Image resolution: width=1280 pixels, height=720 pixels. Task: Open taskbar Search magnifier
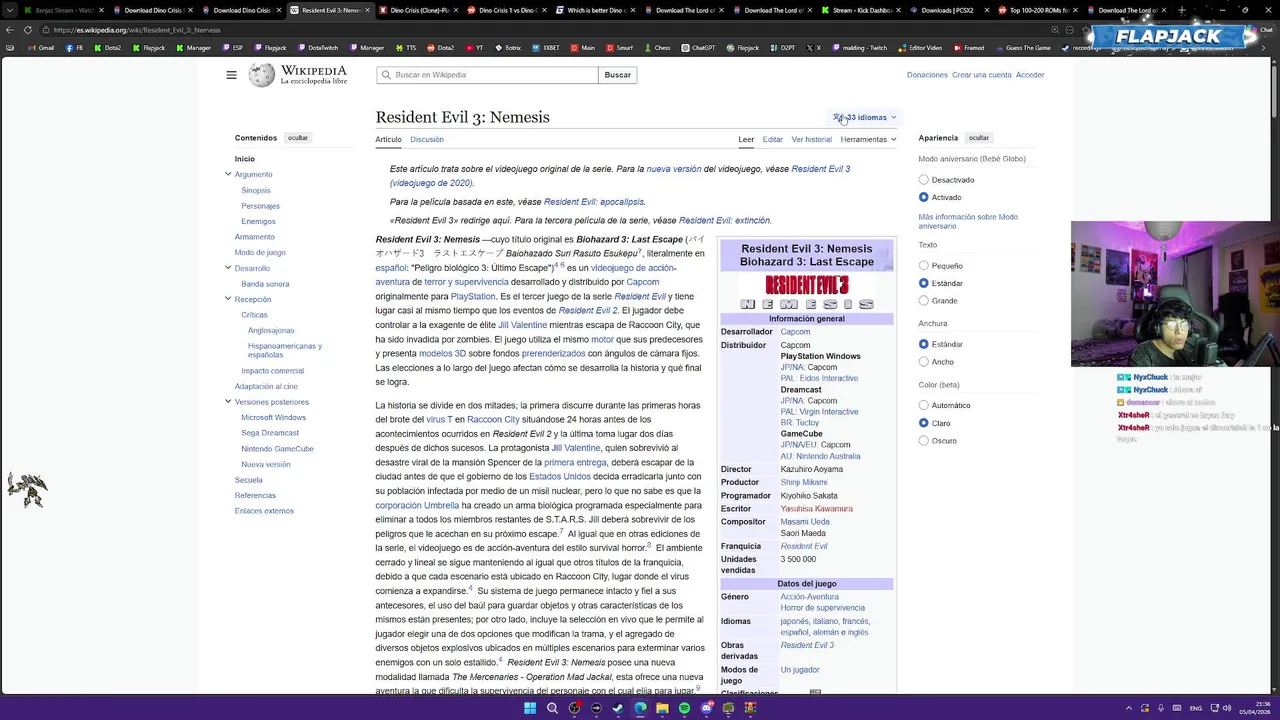[552, 708]
